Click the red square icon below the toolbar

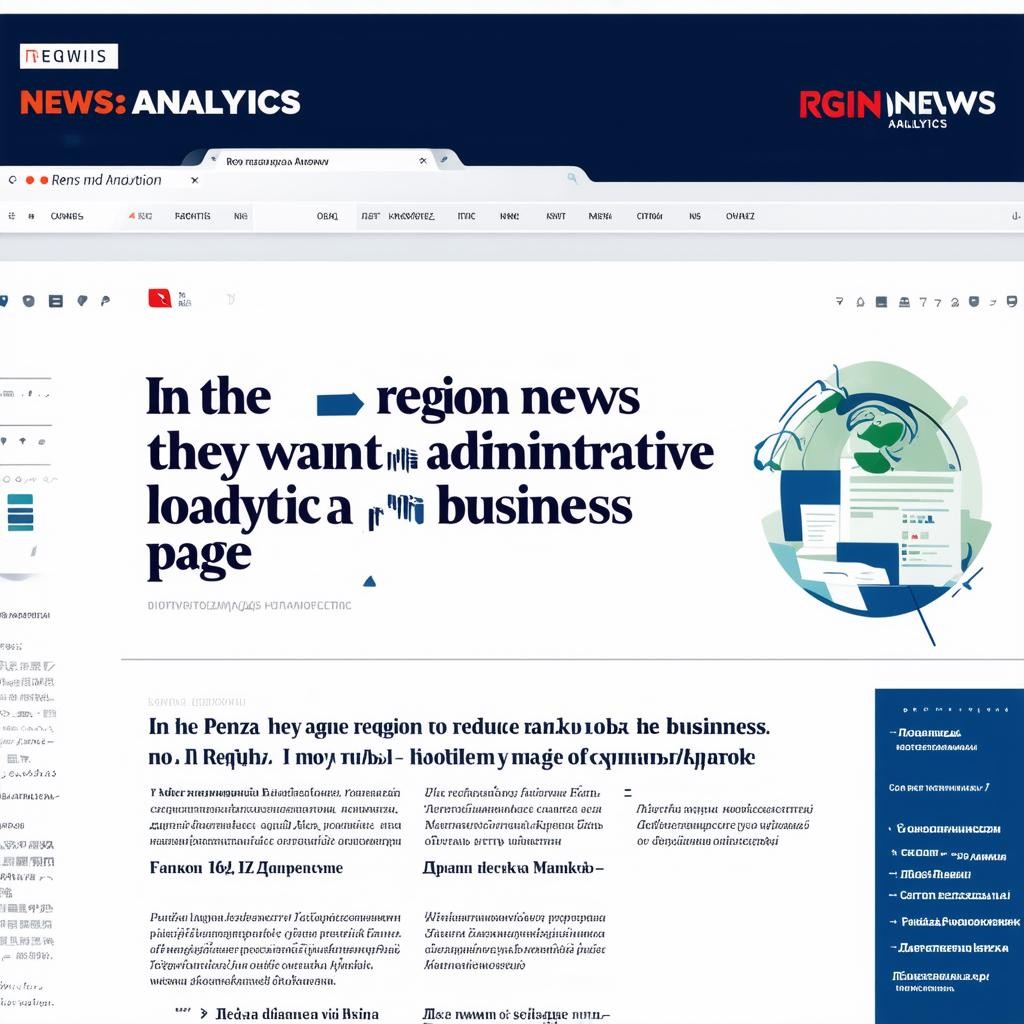click(x=159, y=297)
